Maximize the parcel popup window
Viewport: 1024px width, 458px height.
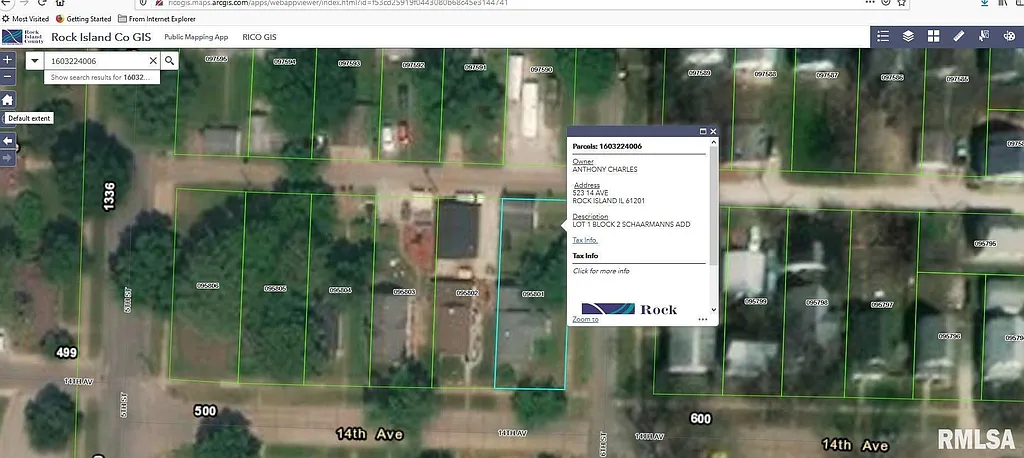[702, 131]
